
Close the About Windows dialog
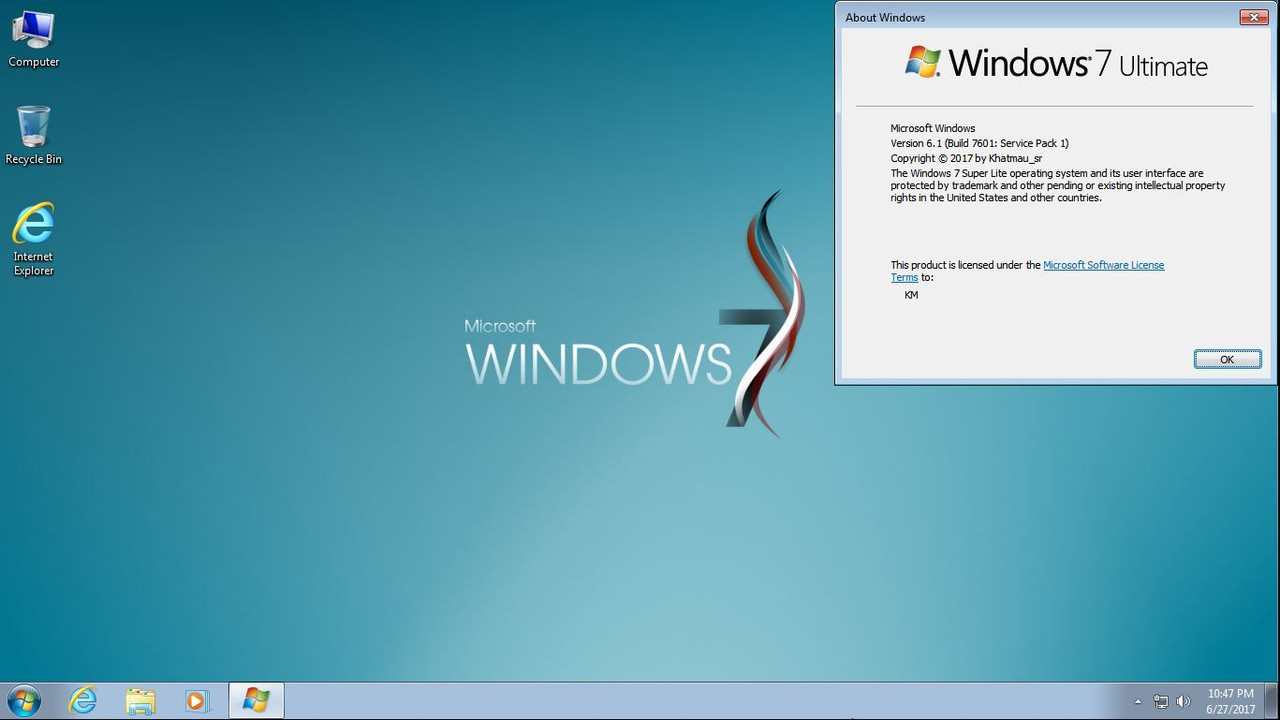1254,17
